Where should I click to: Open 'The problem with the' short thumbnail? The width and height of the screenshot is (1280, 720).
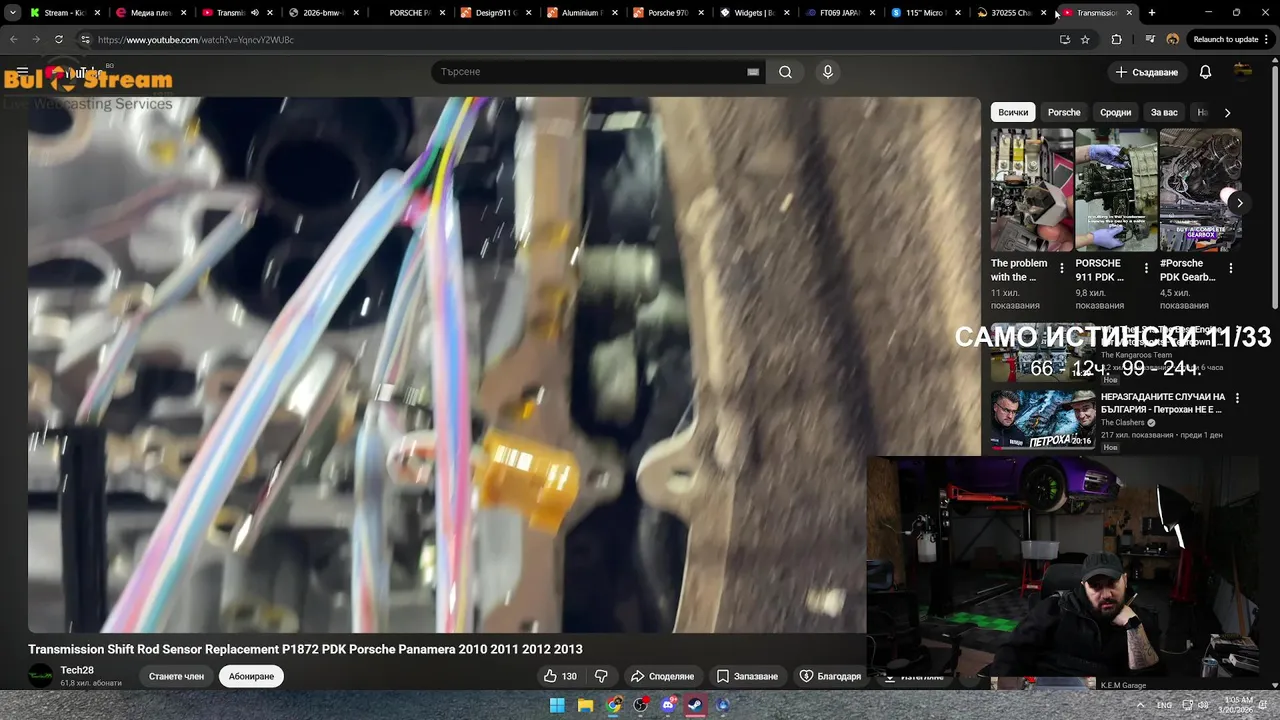pos(1032,190)
